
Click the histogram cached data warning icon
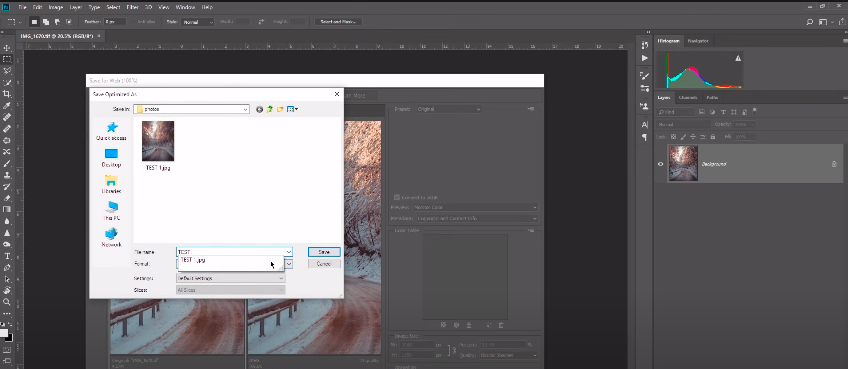click(x=738, y=58)
